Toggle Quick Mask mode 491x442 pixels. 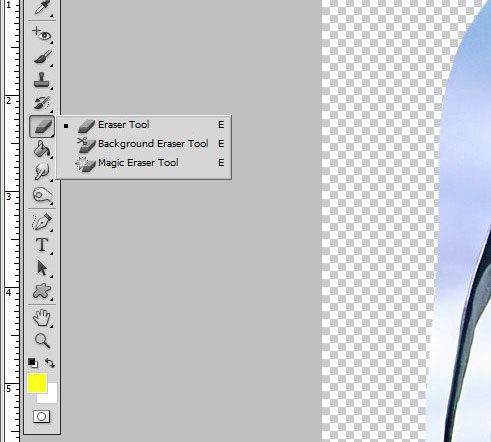pyautogui.click(x=42, y=416)
